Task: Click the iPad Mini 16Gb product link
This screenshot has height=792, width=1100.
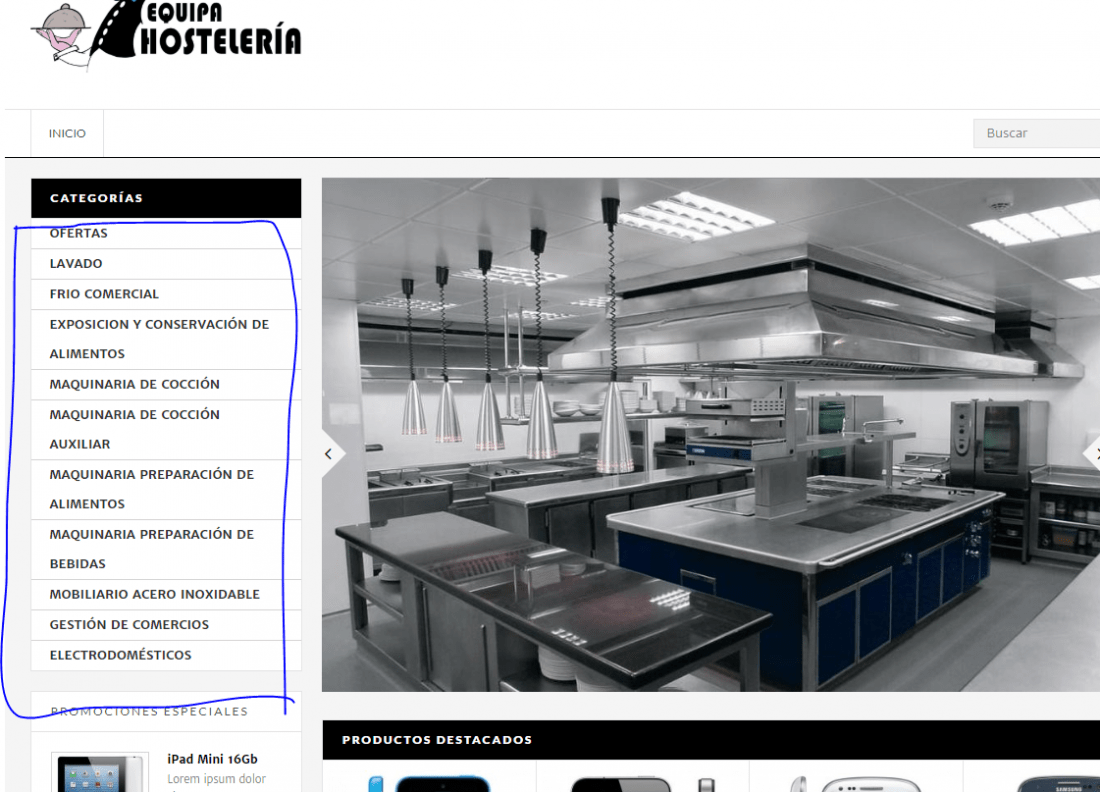Action: (x=212, y=759)
